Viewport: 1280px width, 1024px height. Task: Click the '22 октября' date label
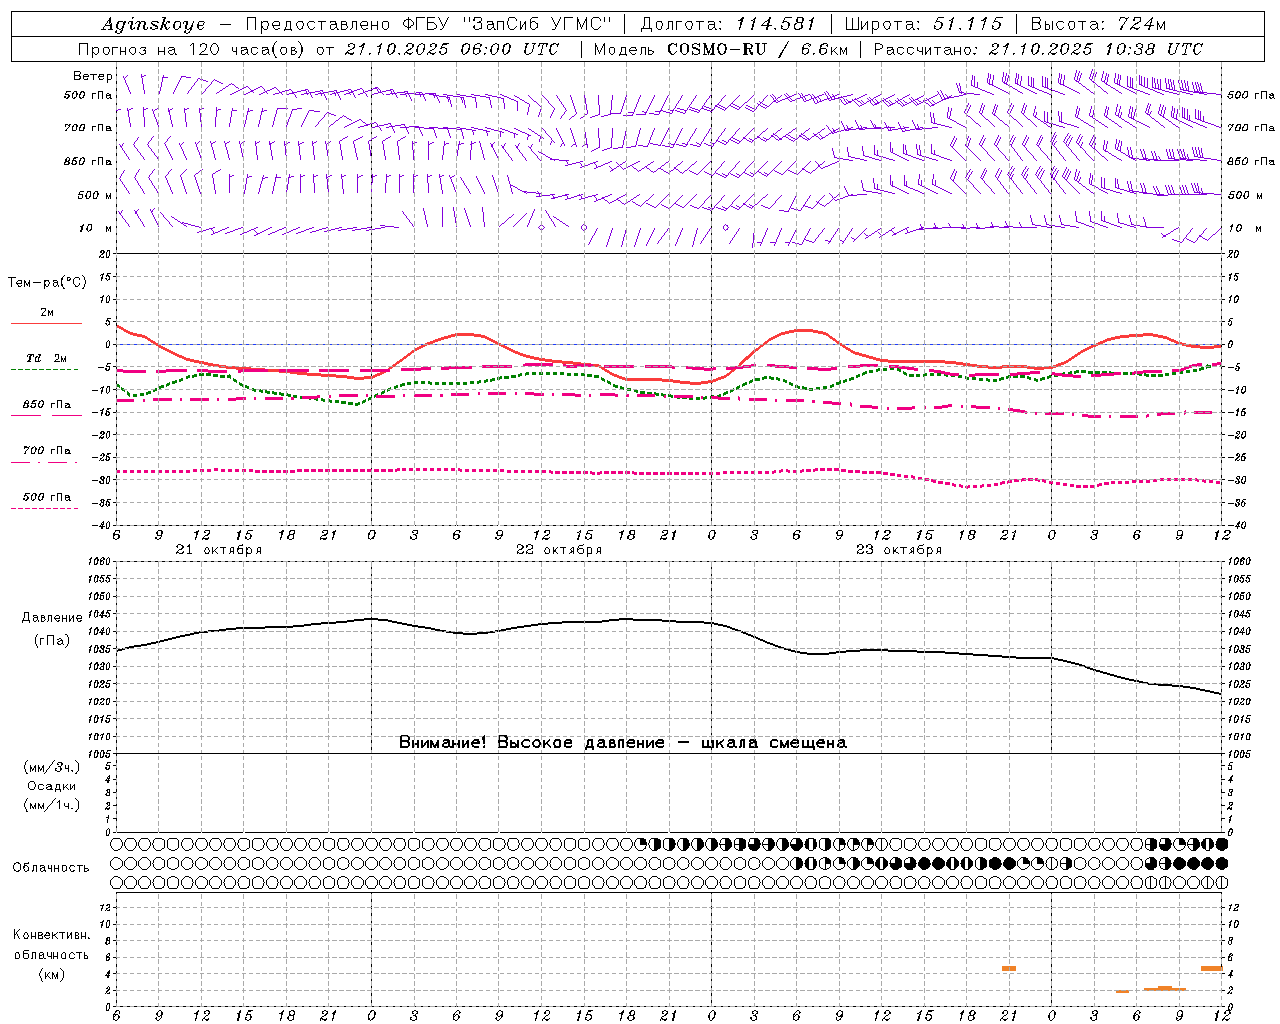(559, 550)
